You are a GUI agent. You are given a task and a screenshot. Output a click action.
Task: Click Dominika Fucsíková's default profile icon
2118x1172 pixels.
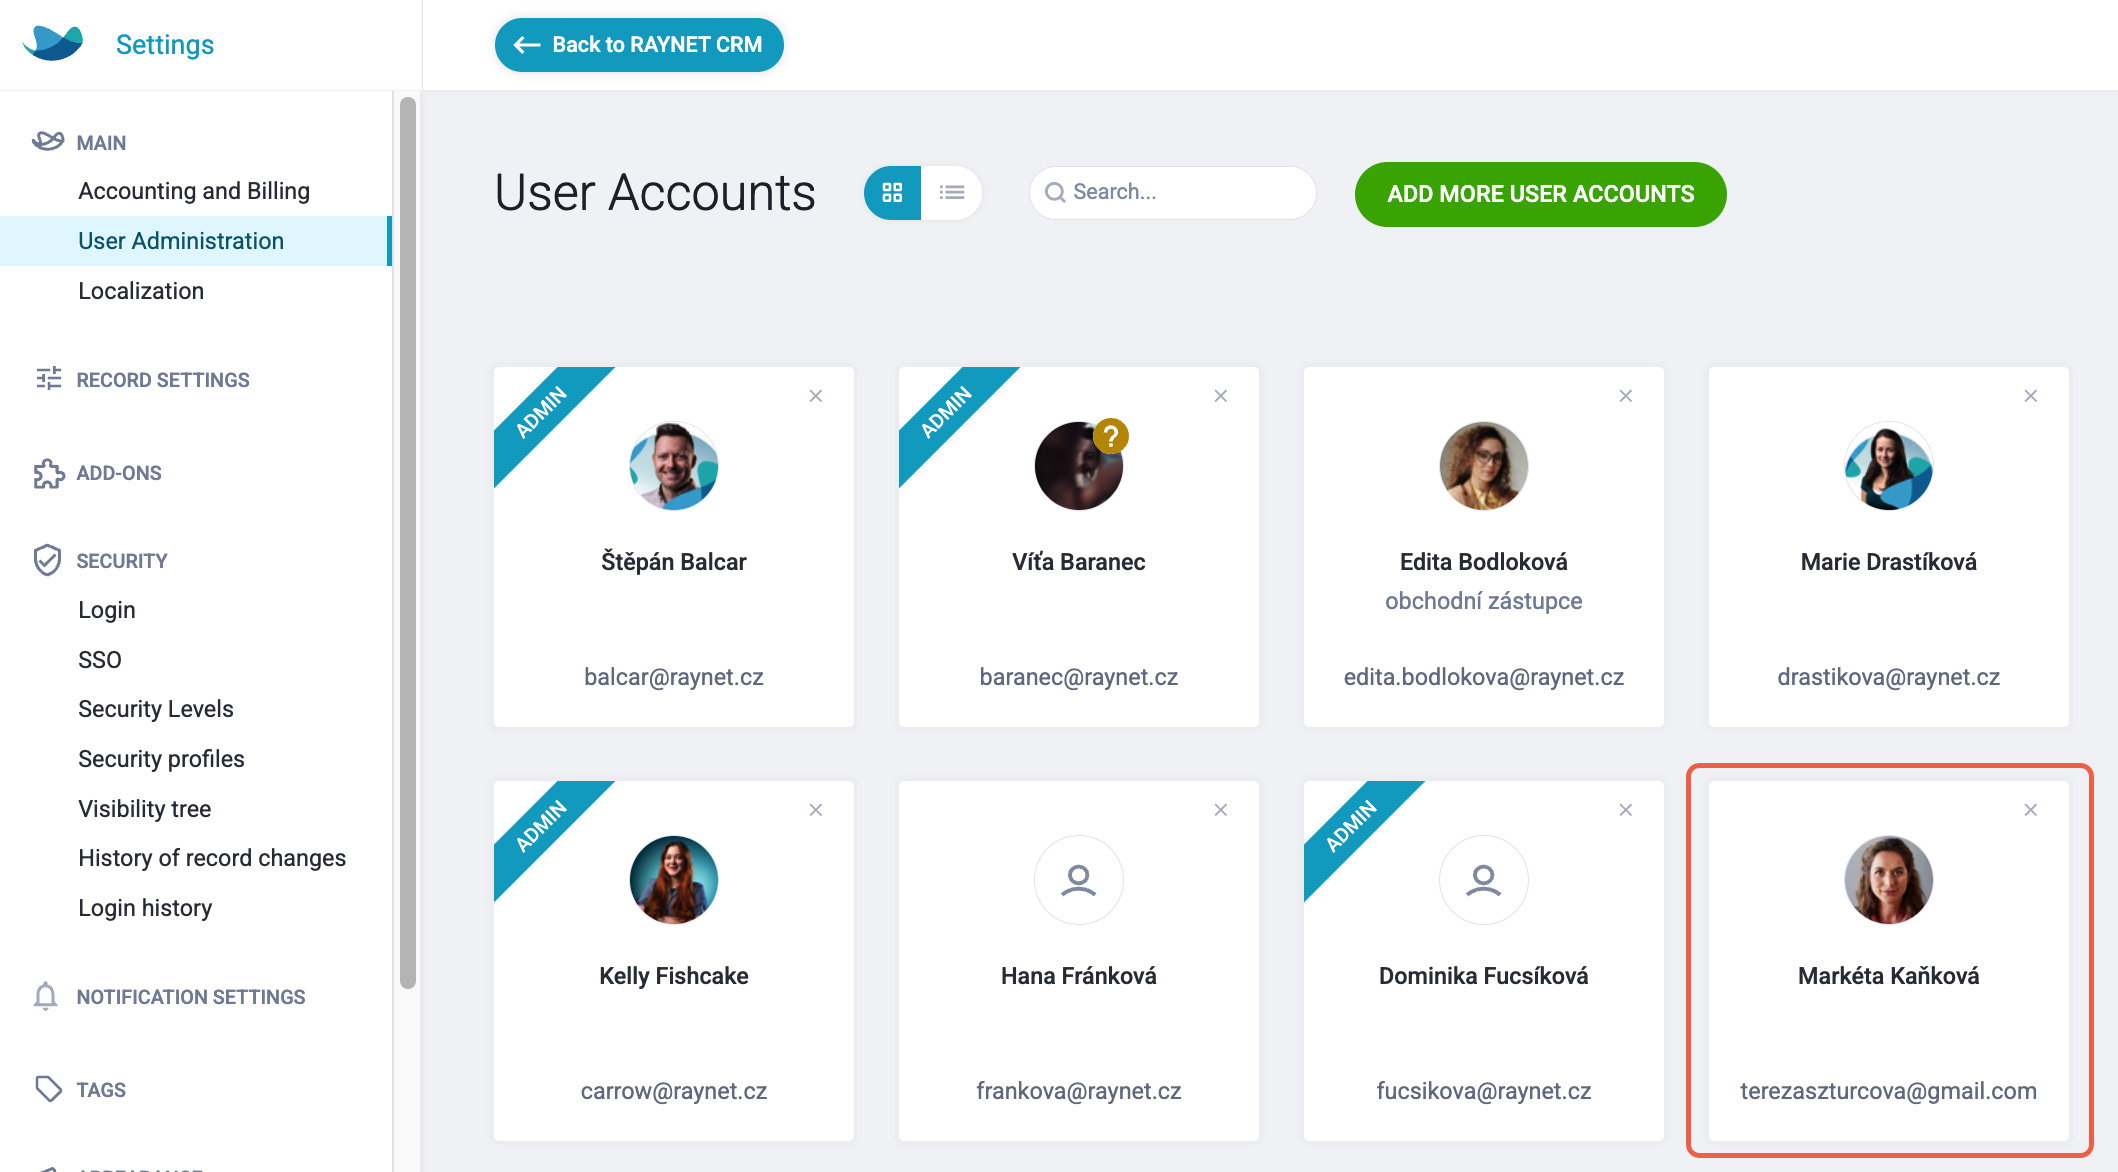[x=1484, y=880]
